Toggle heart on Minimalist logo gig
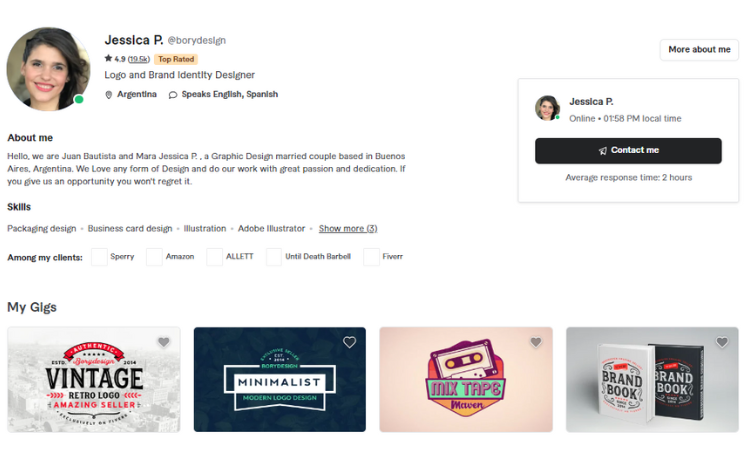The height and width of the screenshot is (465, 746). (x=350, y=342)
